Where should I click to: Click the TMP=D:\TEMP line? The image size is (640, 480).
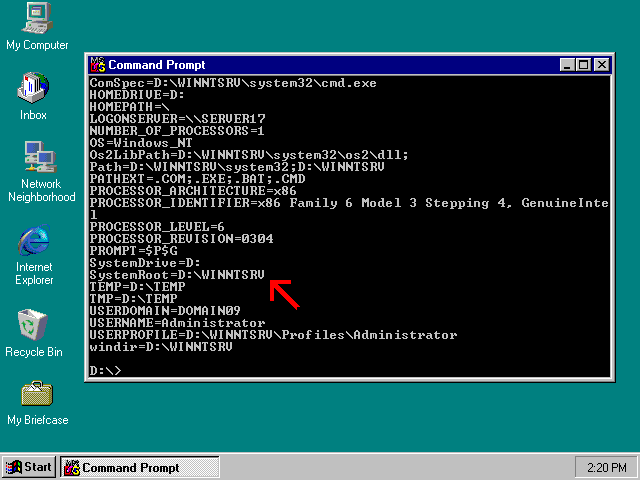click(x=133, y=299)
